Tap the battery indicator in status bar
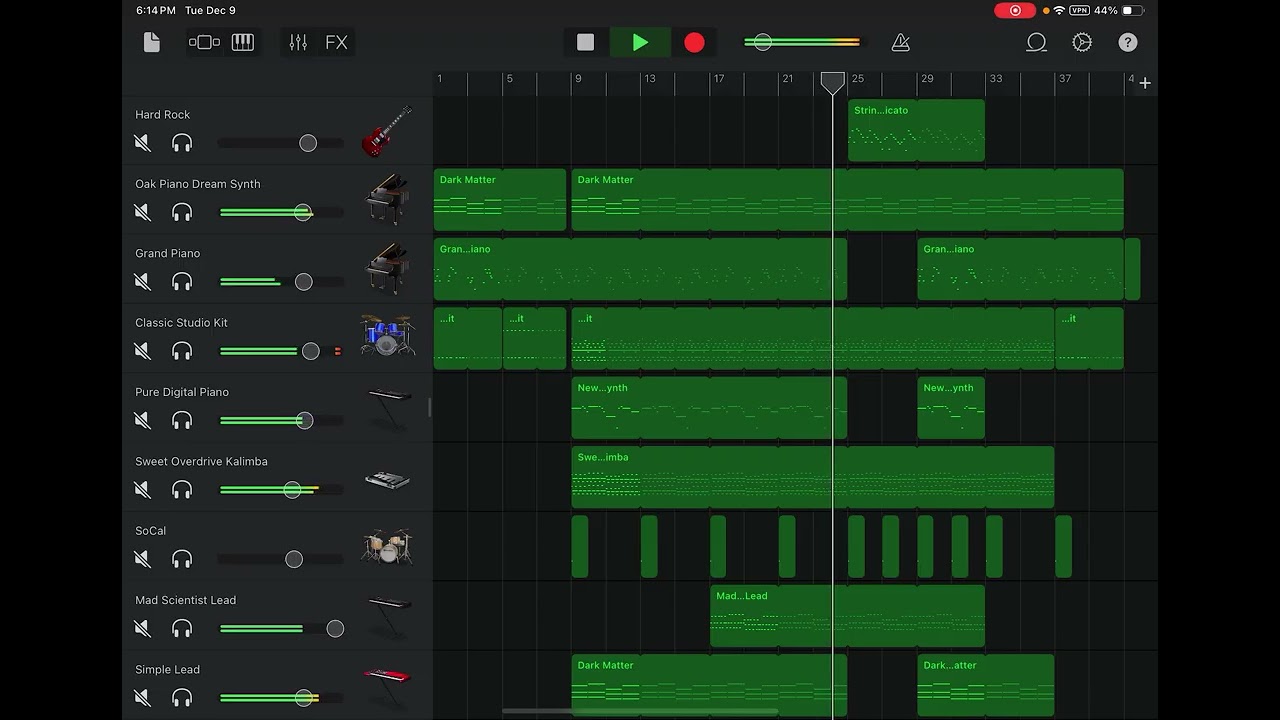 tap(1132, 10)
